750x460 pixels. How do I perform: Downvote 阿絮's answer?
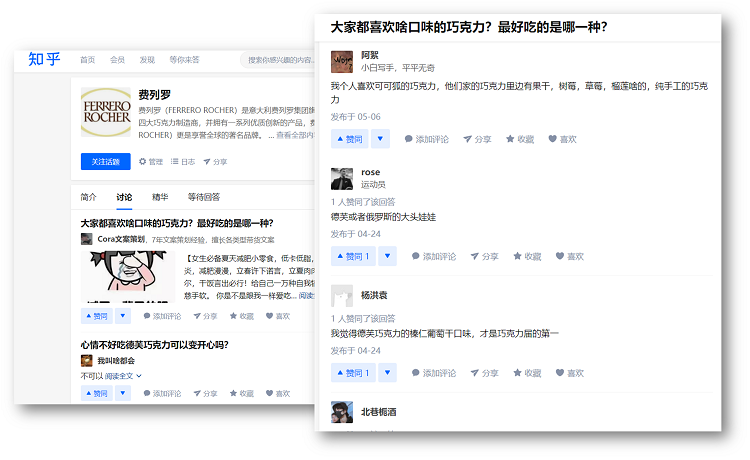coord(380,139)
